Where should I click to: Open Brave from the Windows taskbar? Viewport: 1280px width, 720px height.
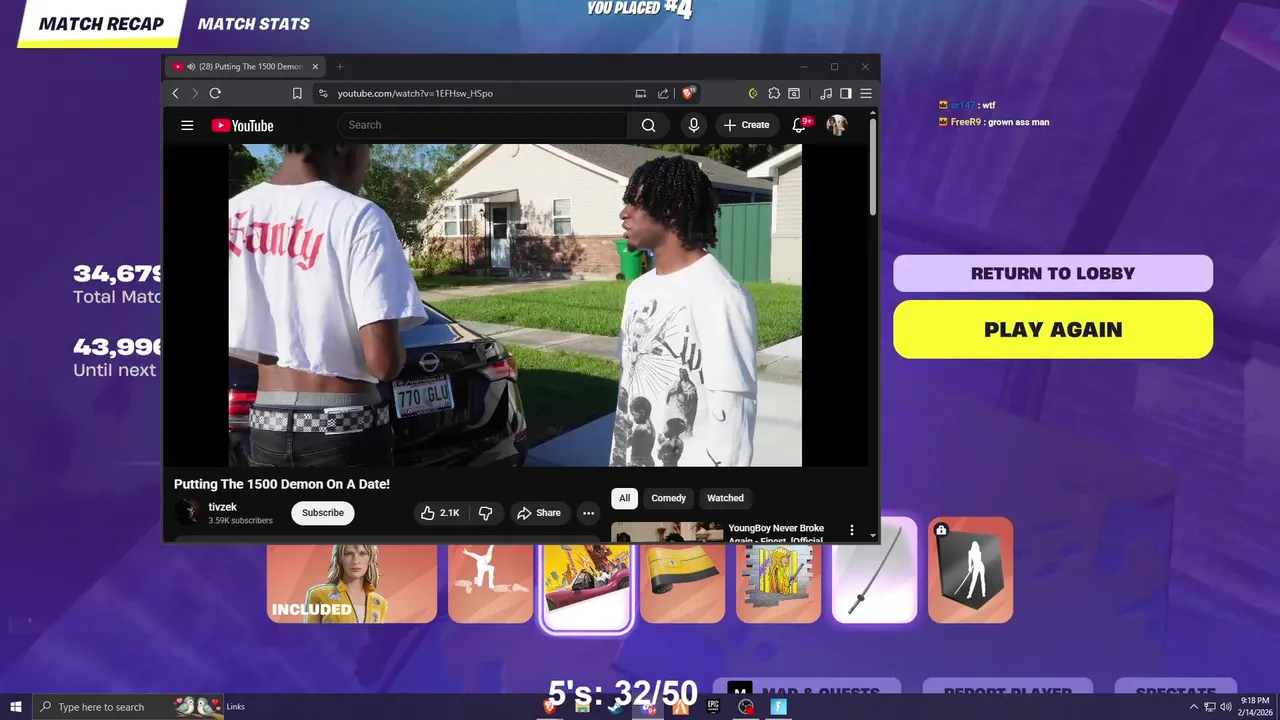tap(549, 707)
